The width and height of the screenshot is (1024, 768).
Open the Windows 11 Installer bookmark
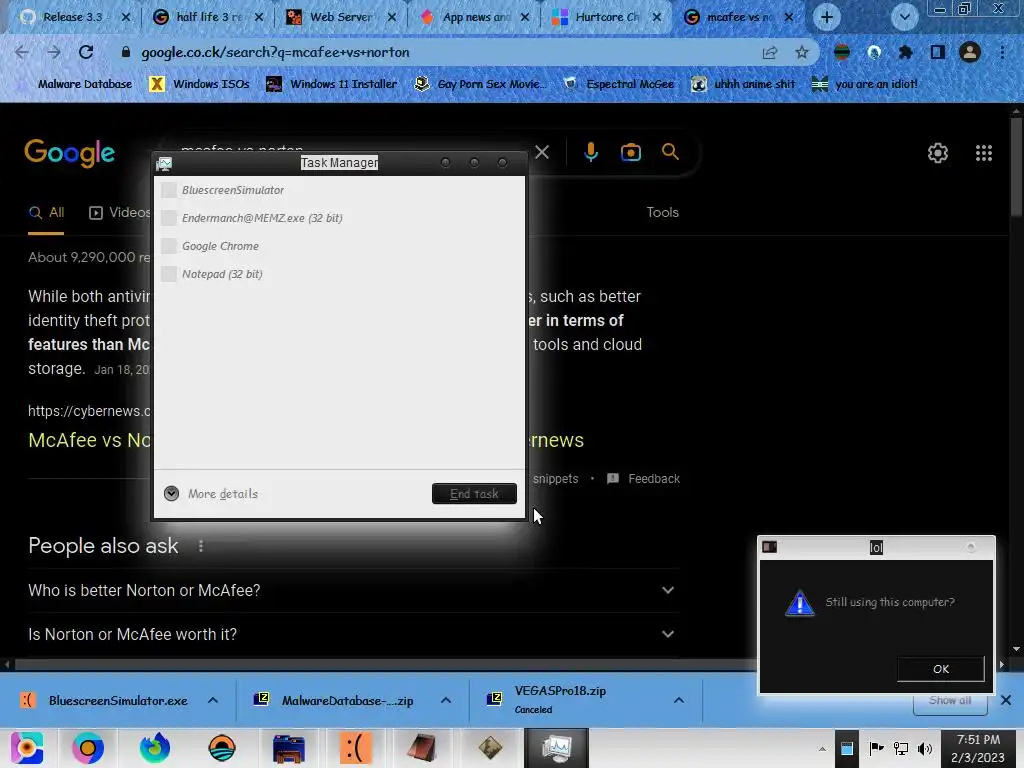tap(332, 84)
